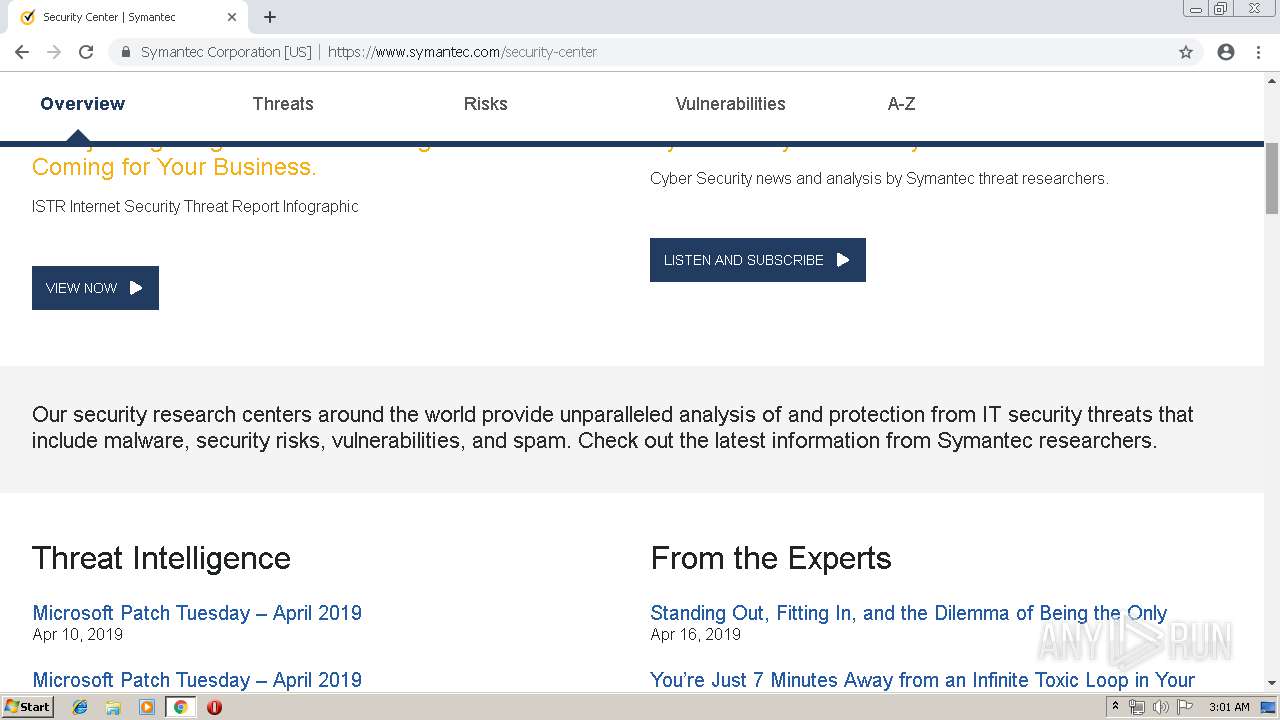Click the address bar URL
The height and width of the screenshot is (720, 1280).
click(x=462, y=52)
